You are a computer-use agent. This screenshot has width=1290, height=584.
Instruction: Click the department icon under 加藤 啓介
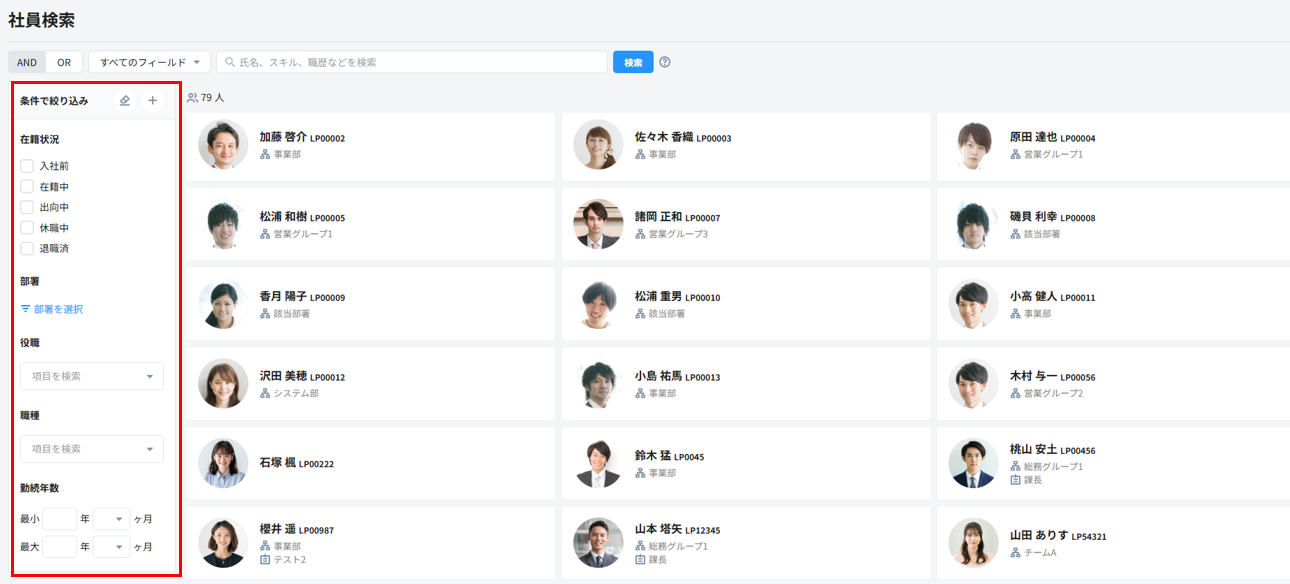pos(266,155)
